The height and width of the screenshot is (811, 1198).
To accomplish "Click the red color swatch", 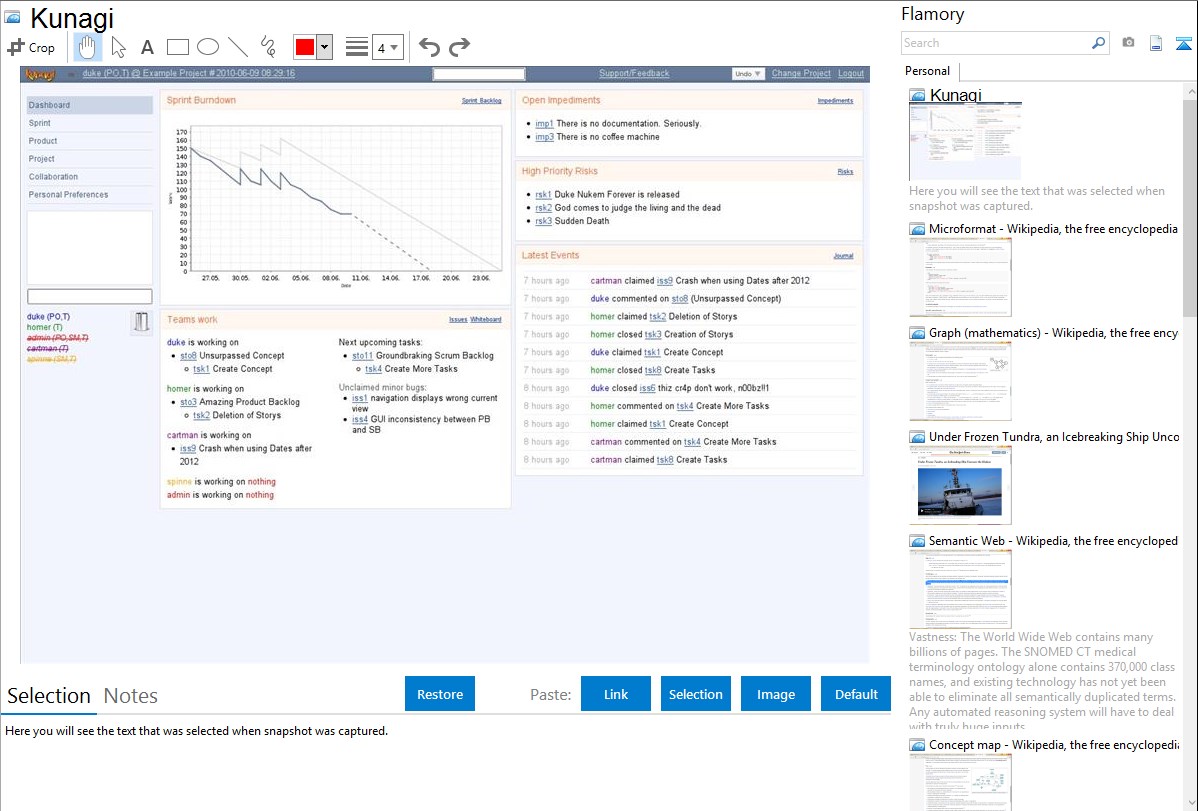I will (x=305, y=47).
